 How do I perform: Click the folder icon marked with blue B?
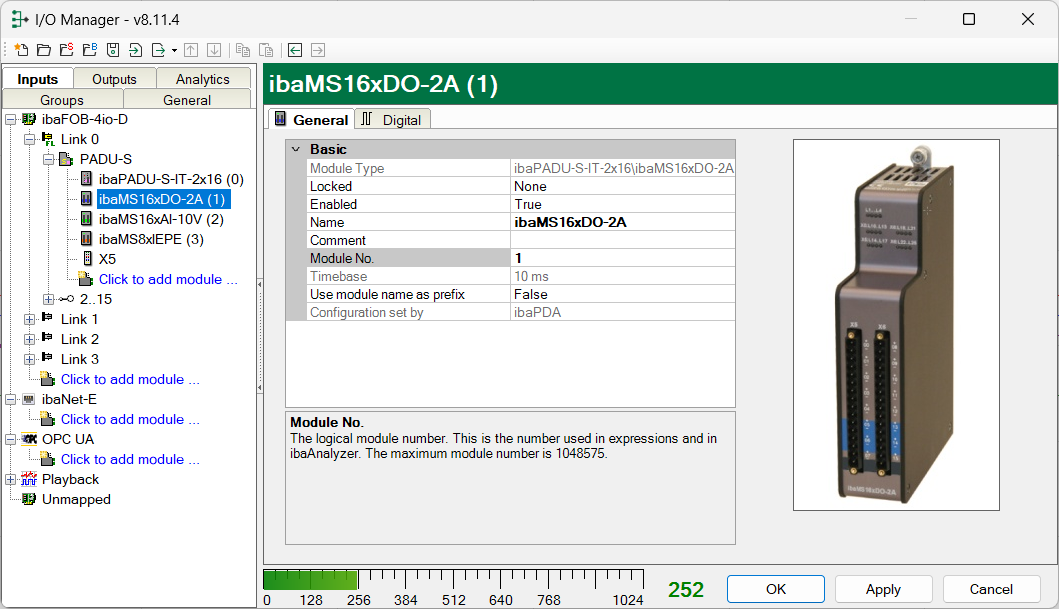(89, 50)
